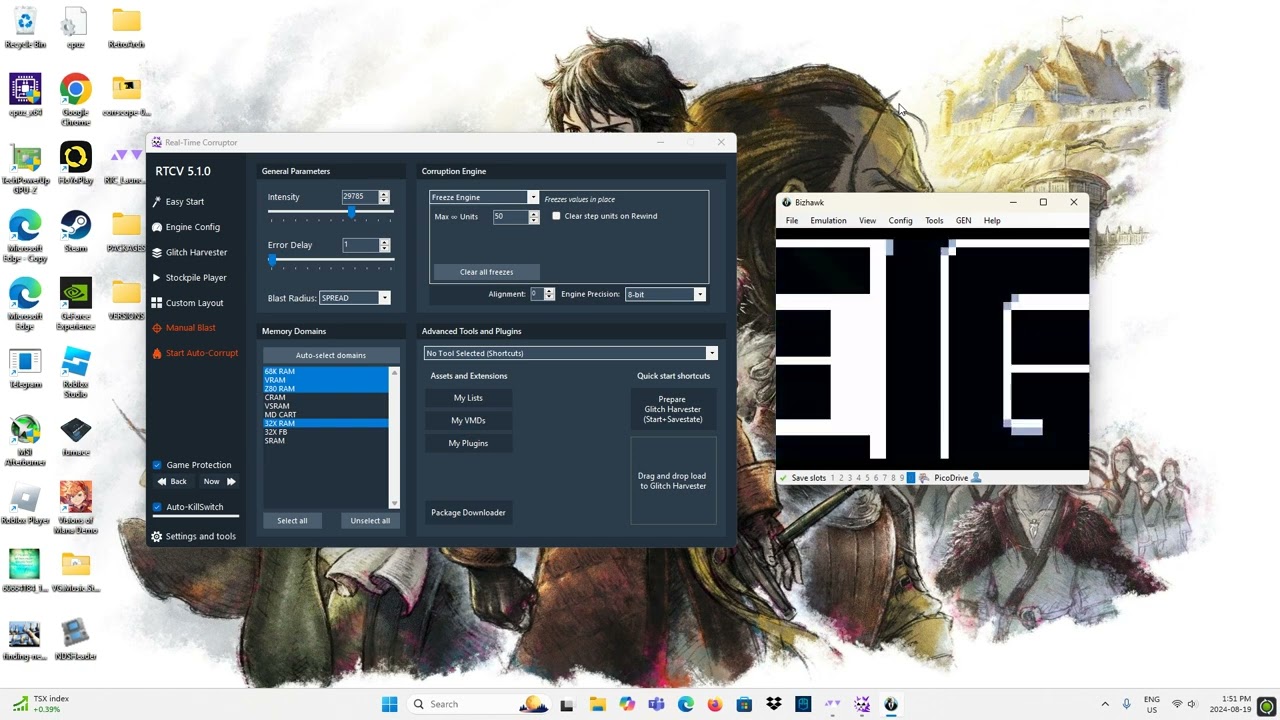
Task: Click the Intensity value input field
Action: click(x=359, y=197)
